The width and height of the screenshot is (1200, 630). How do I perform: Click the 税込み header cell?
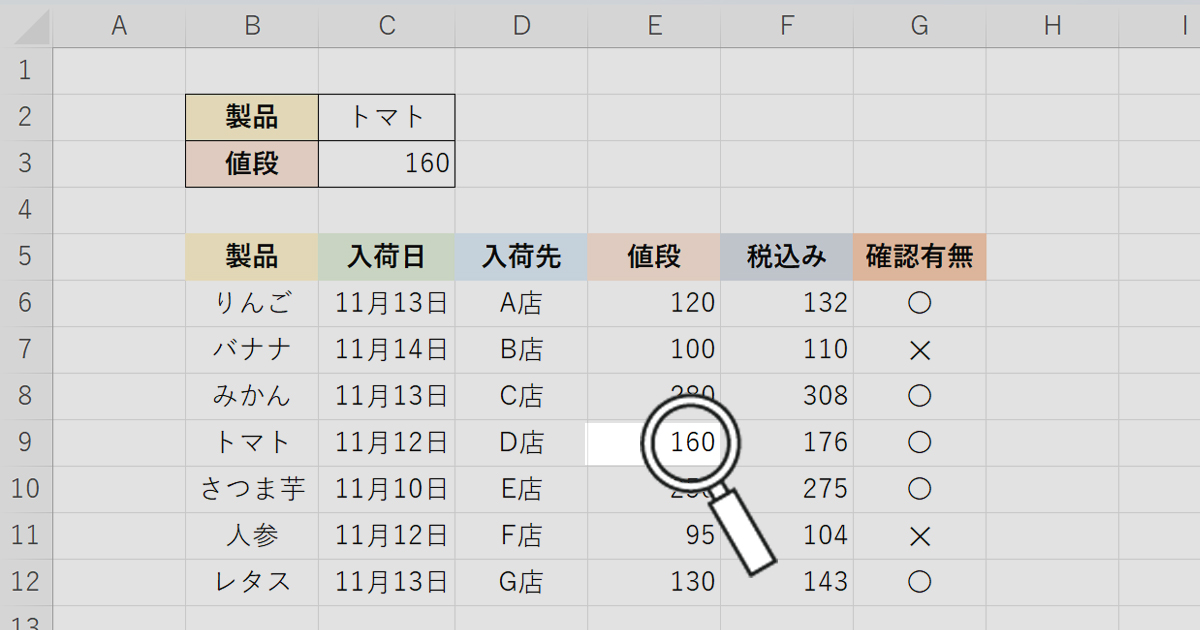787,257
